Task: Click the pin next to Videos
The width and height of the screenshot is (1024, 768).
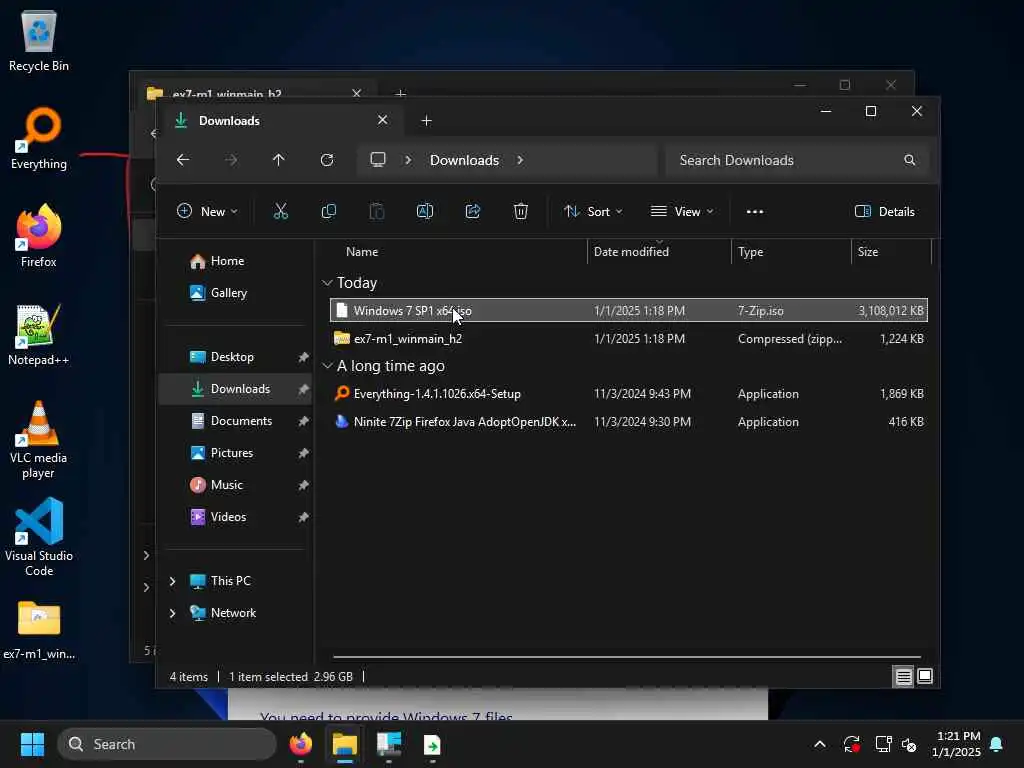Action: [x=303, y=517]
